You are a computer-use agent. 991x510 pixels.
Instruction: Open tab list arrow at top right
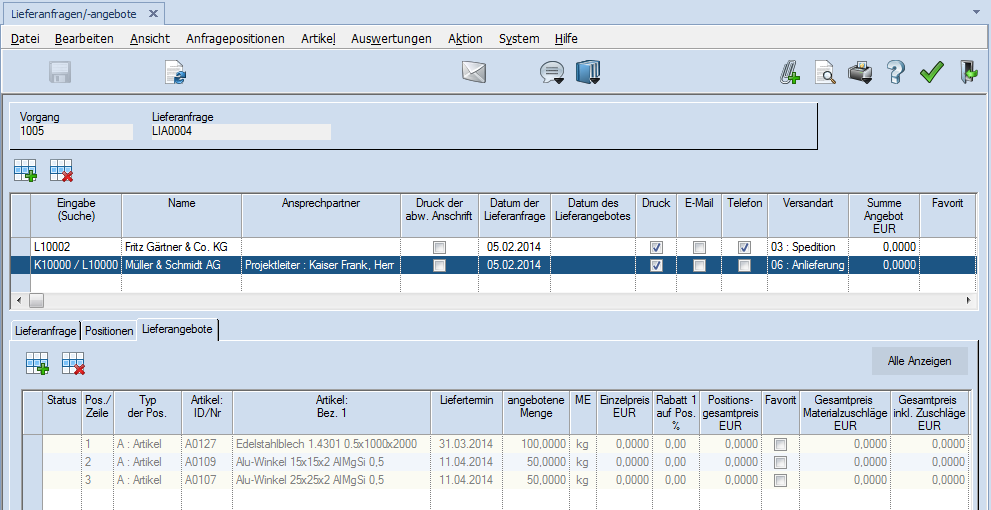point(977,14)
